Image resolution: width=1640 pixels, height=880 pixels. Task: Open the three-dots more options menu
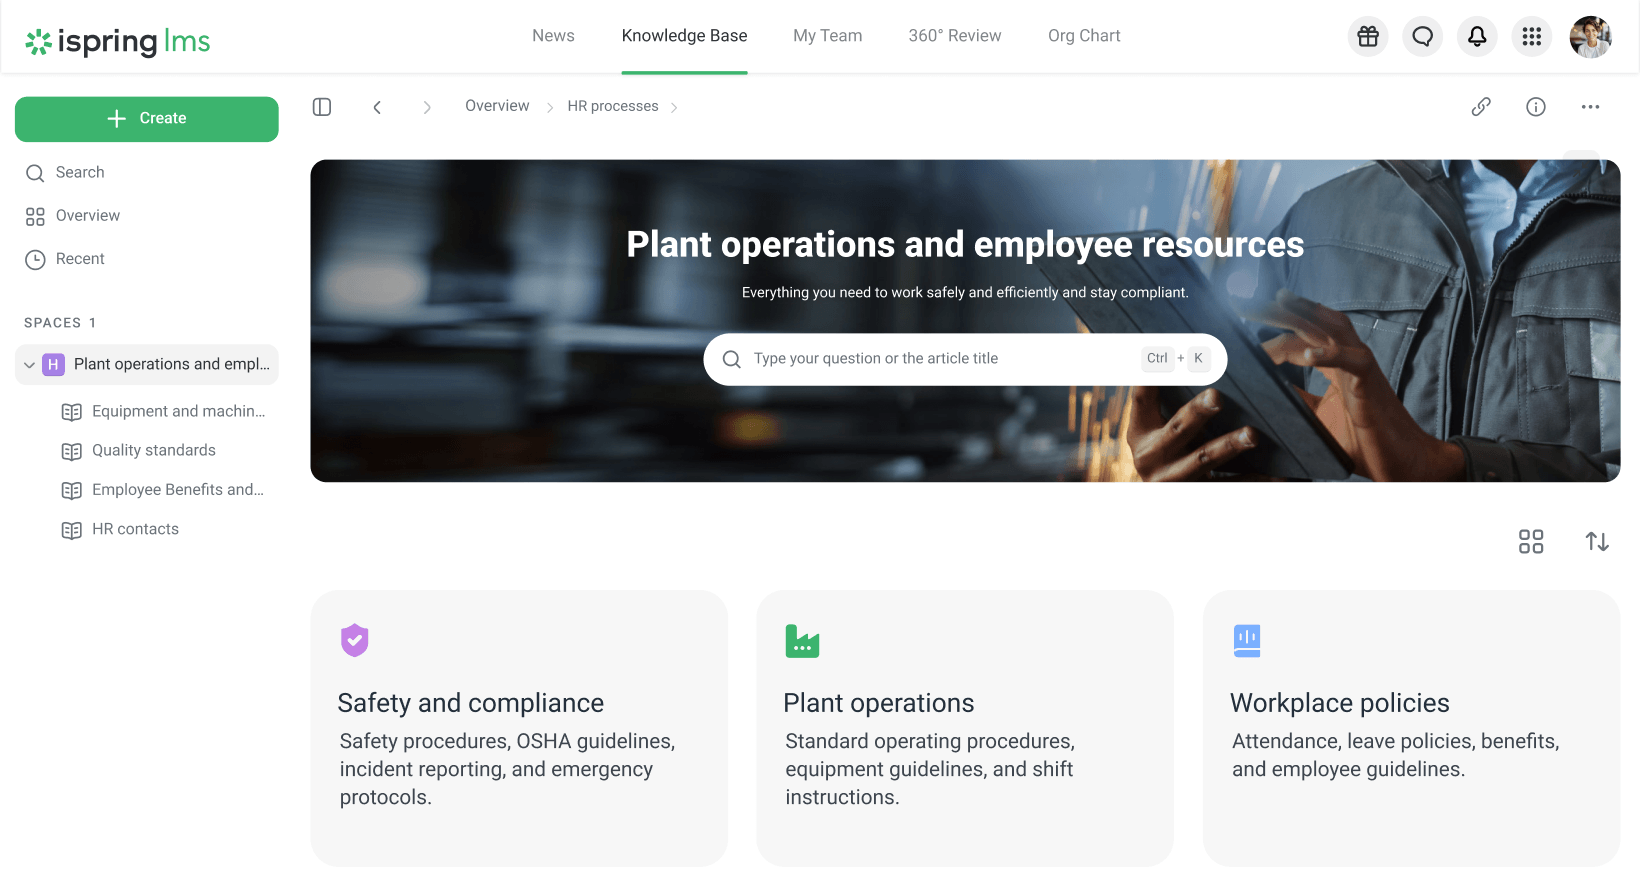tap(1590, 107)
